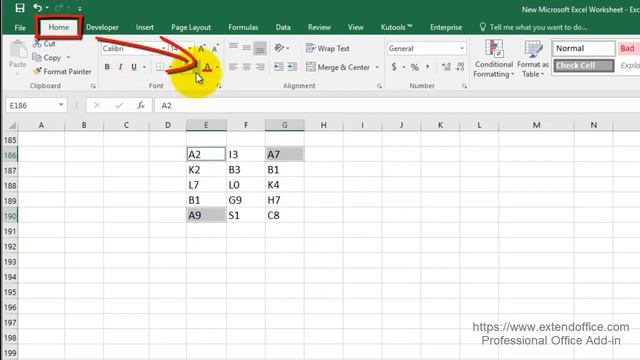
Task: Switch to the Formulas tab
Action: click(x=243, y=27)
